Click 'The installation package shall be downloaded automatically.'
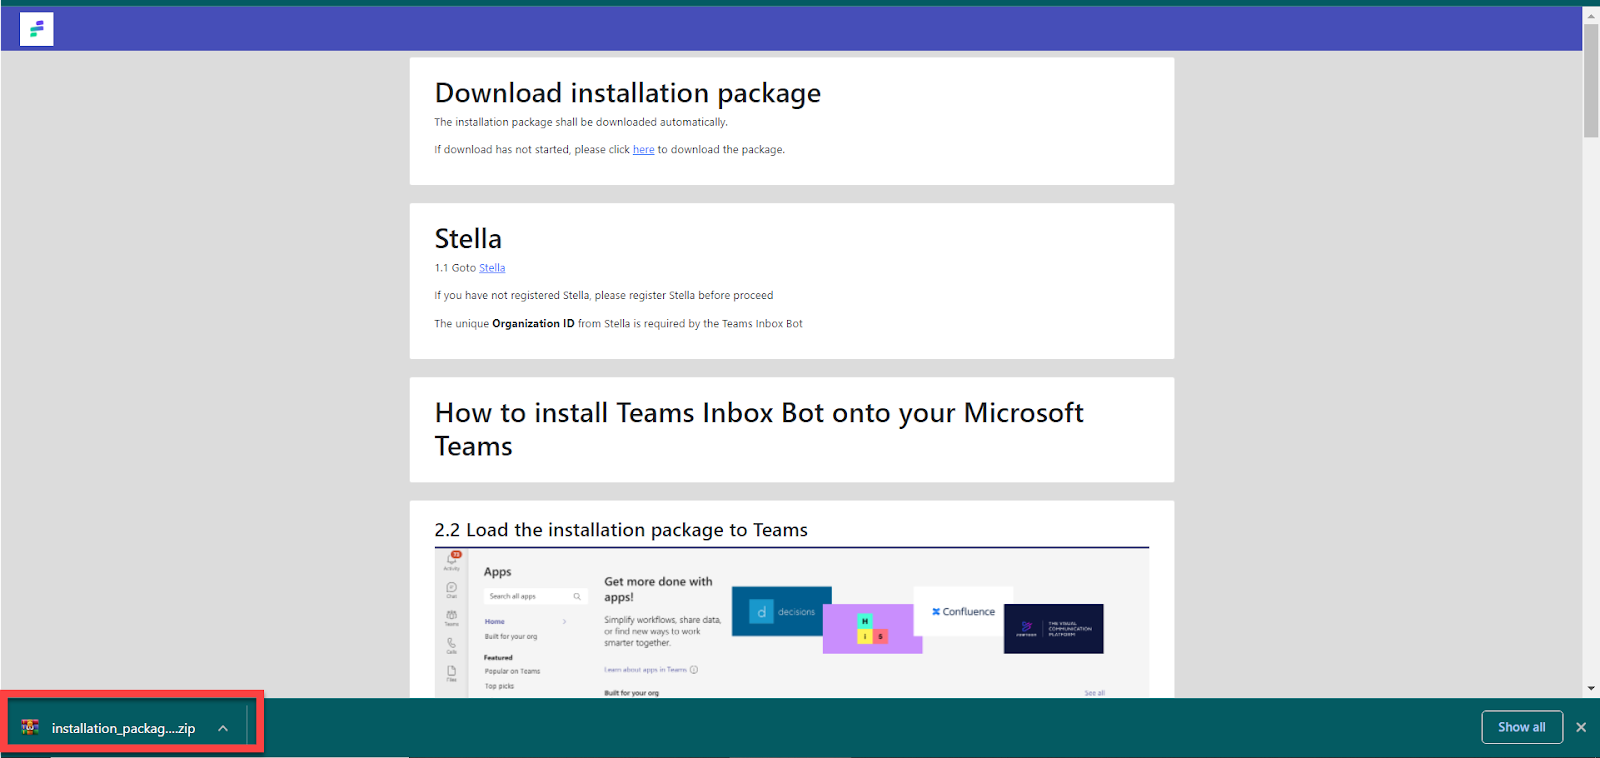 [581, 122]
